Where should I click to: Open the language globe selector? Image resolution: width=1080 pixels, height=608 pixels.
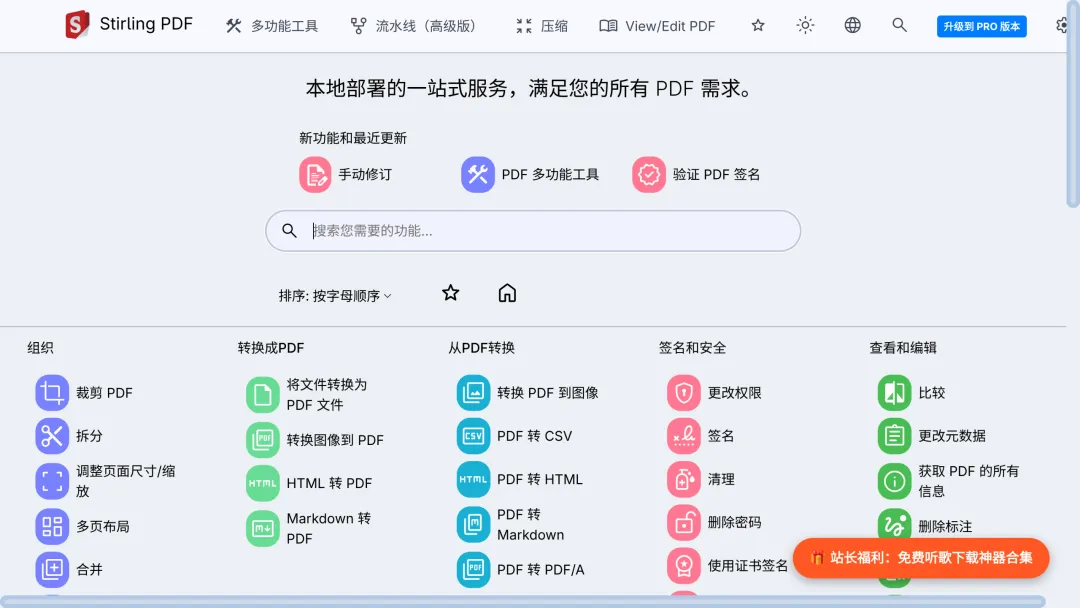(853, 25)
